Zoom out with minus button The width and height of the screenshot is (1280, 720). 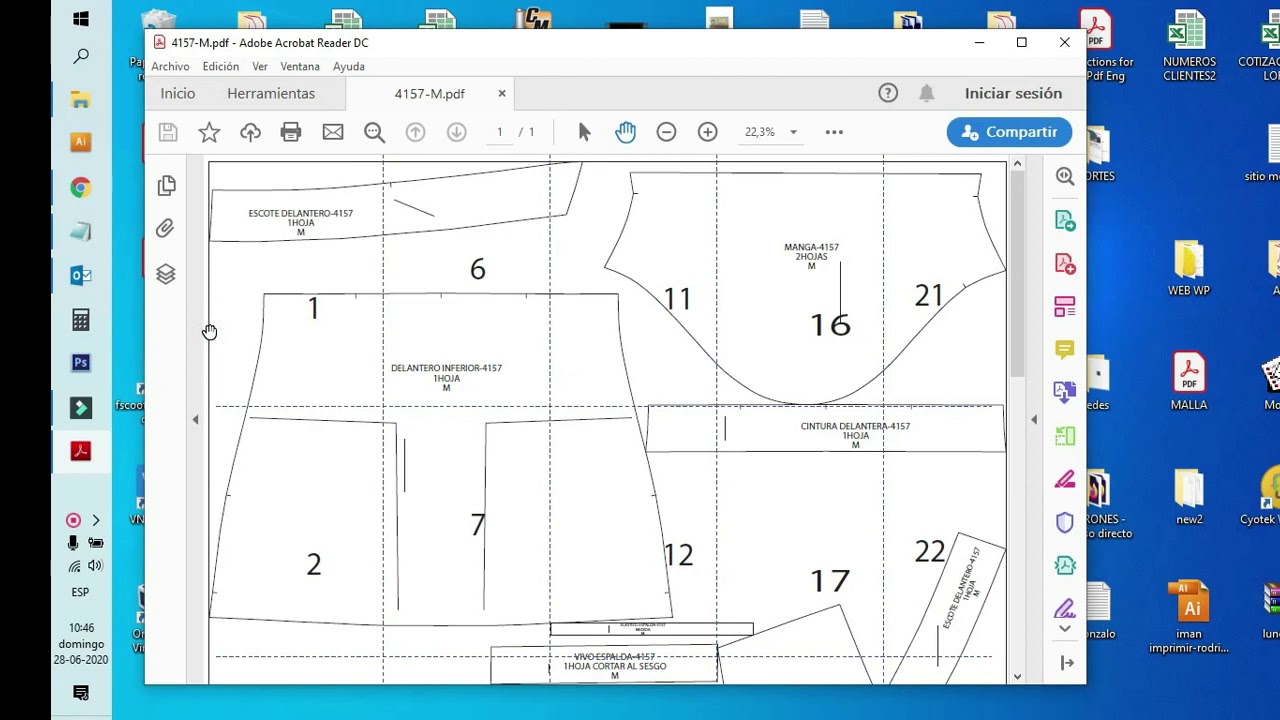pos(666,132)
